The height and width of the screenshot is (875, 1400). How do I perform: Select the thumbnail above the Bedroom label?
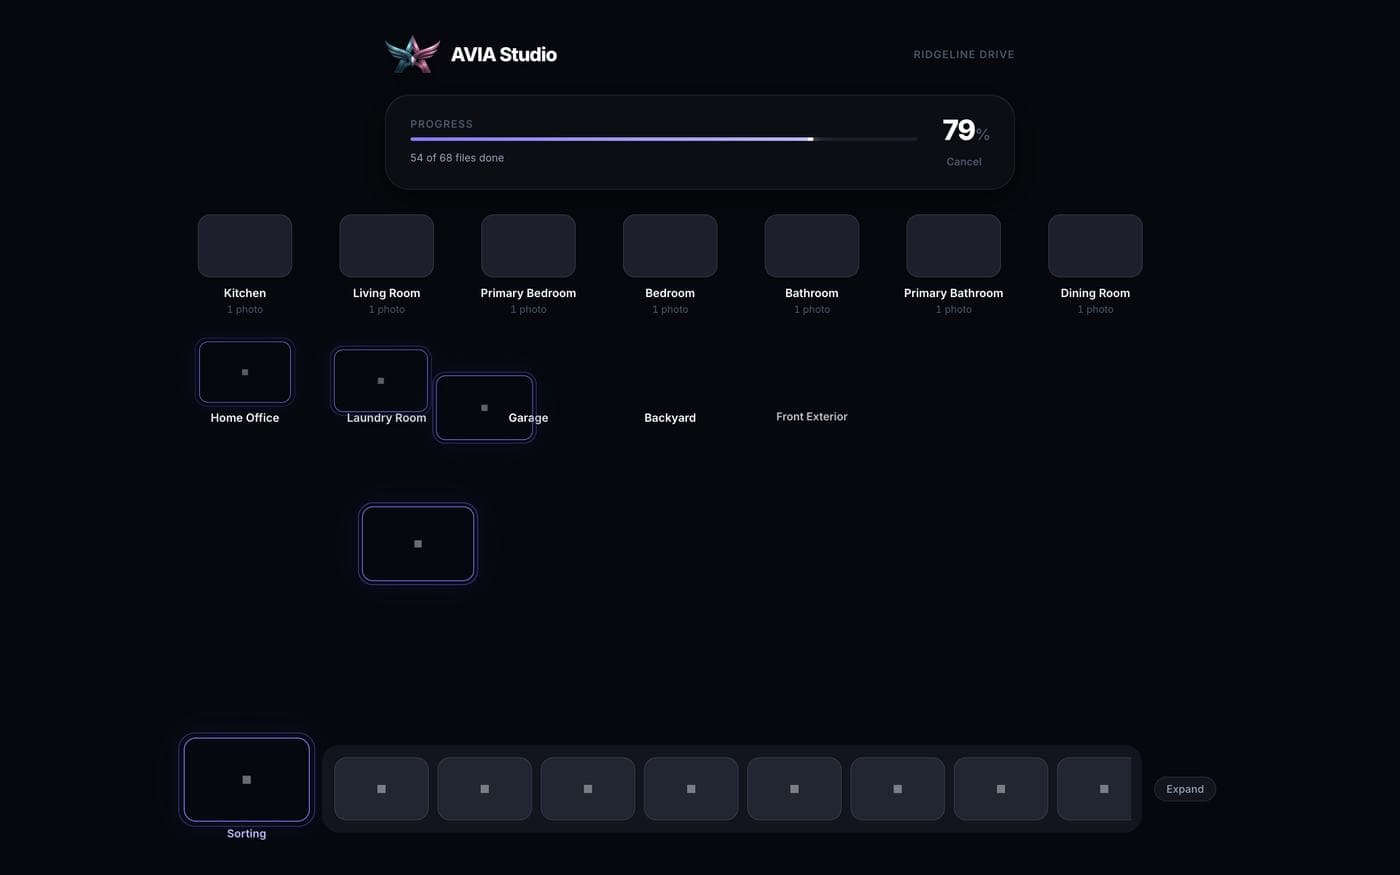(x=670, y=246)
